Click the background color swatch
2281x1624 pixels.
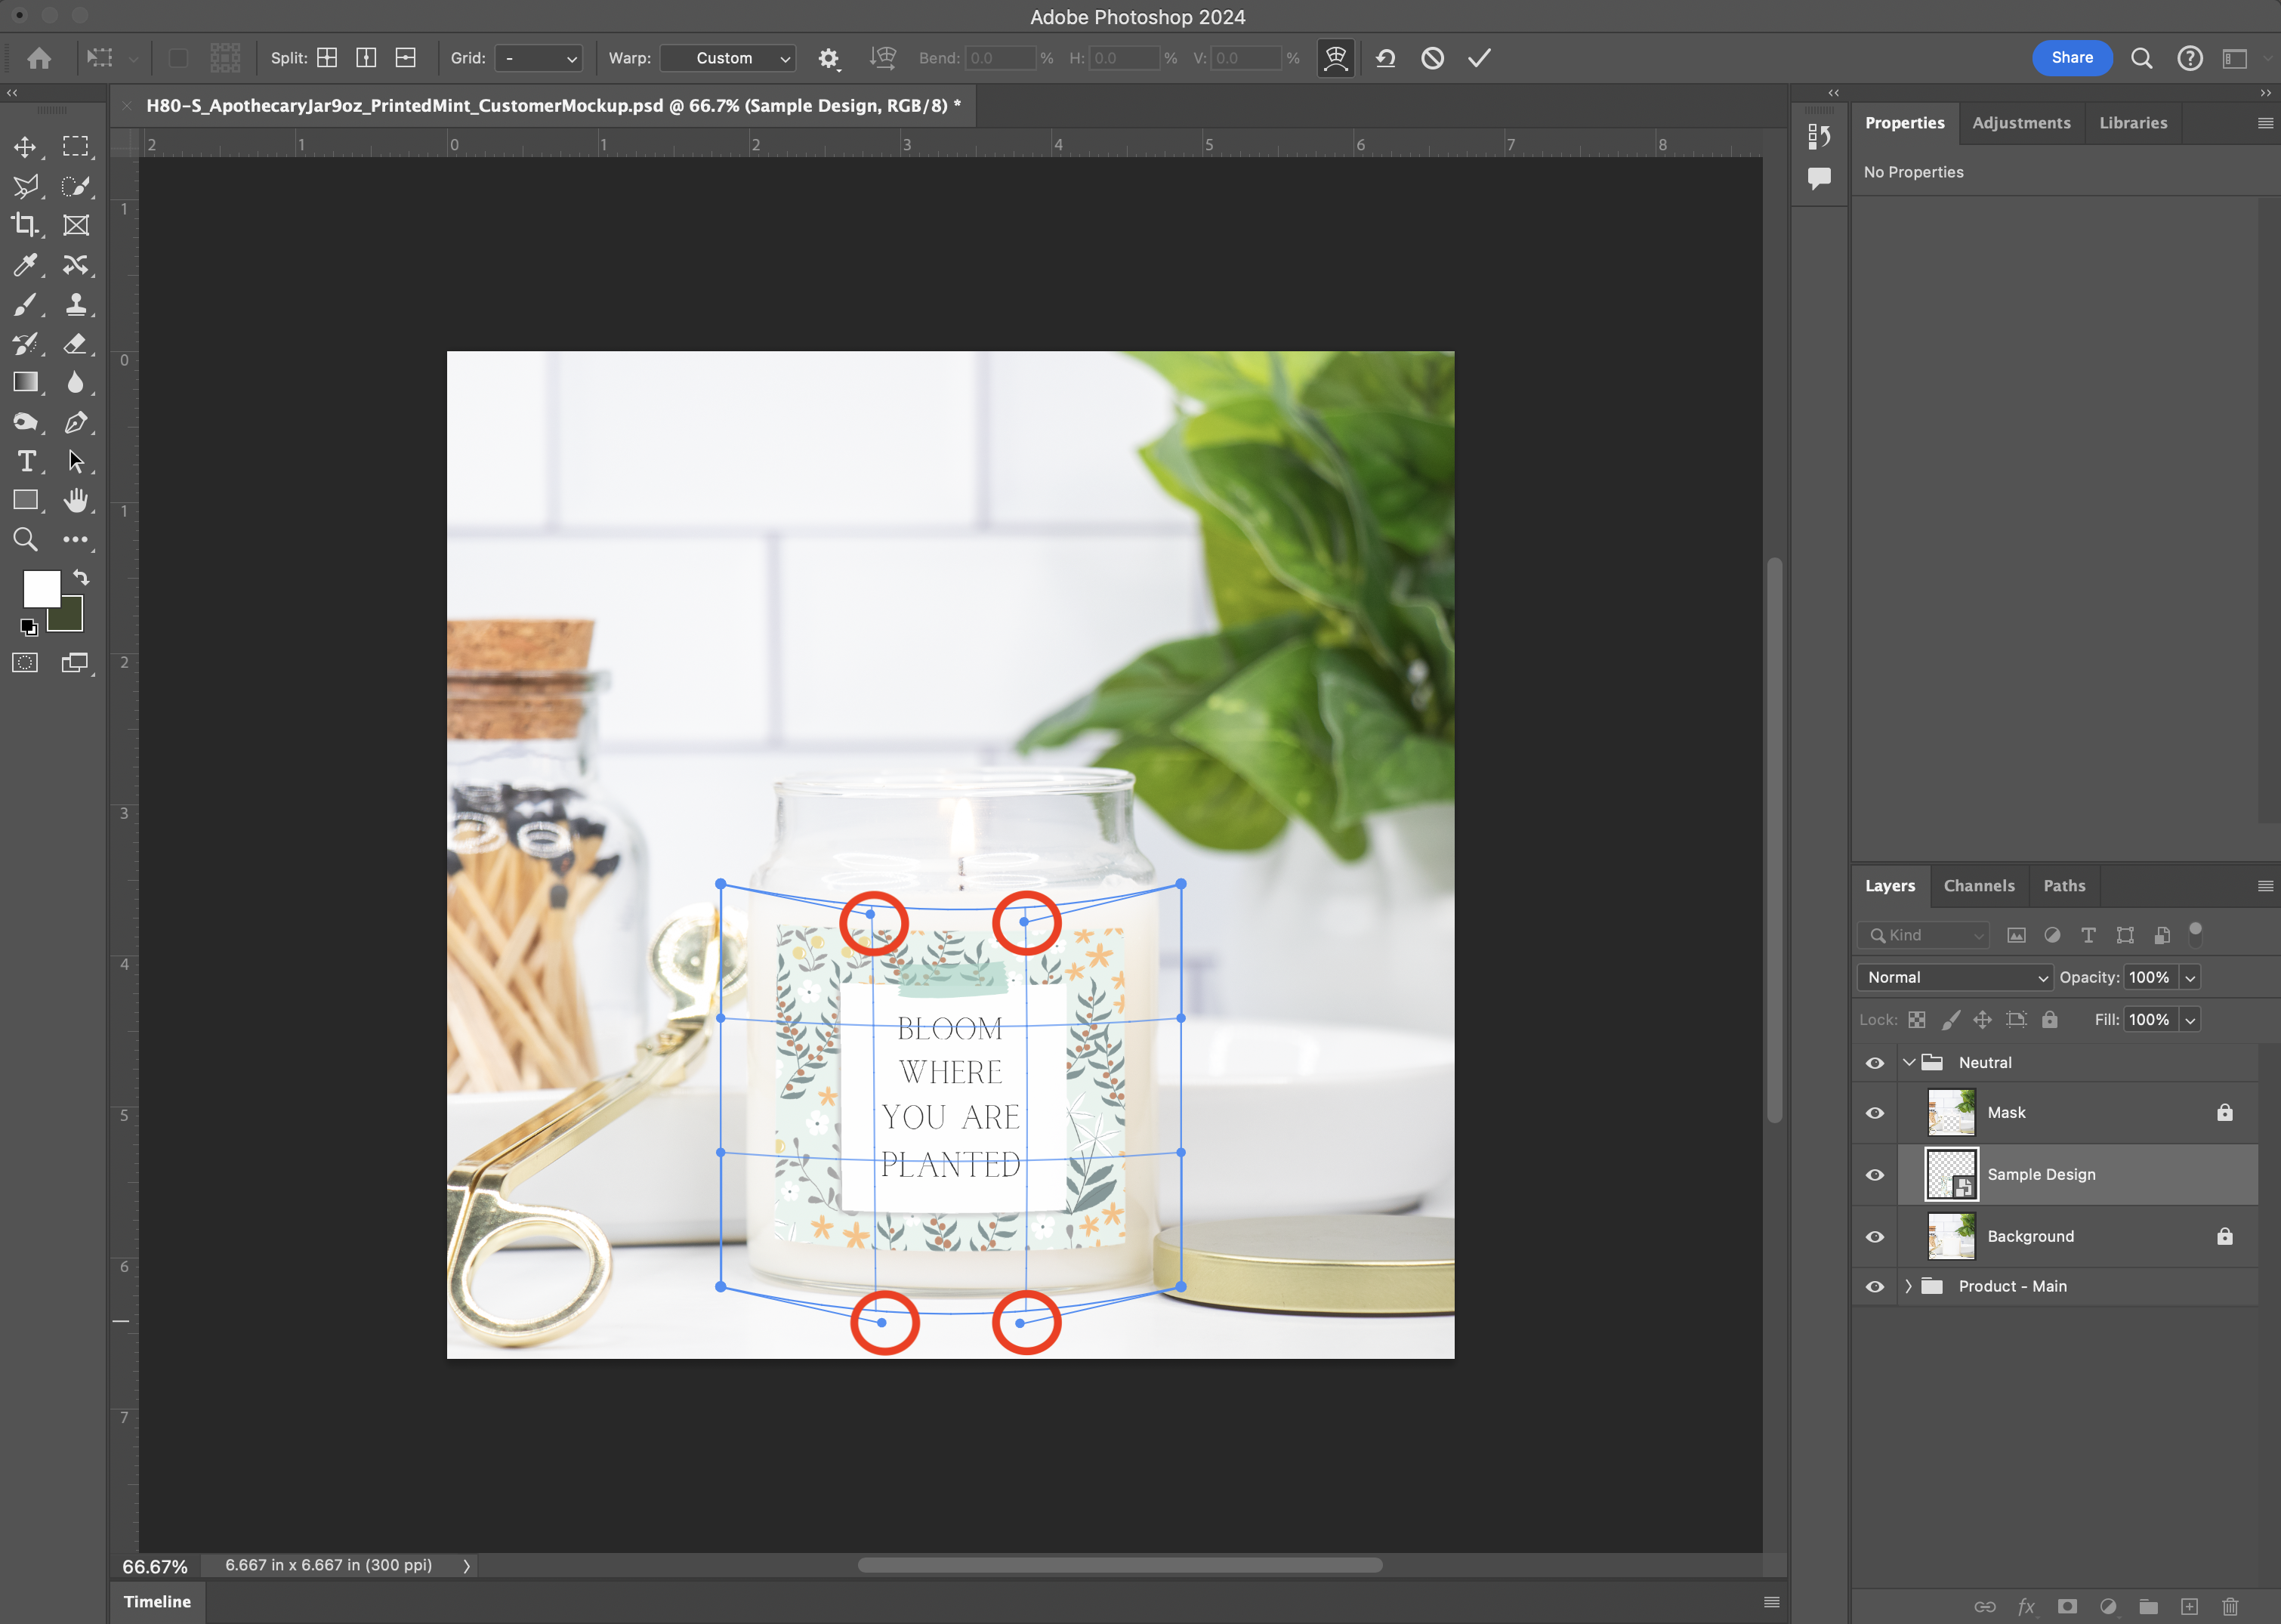[x=70, y=619]
